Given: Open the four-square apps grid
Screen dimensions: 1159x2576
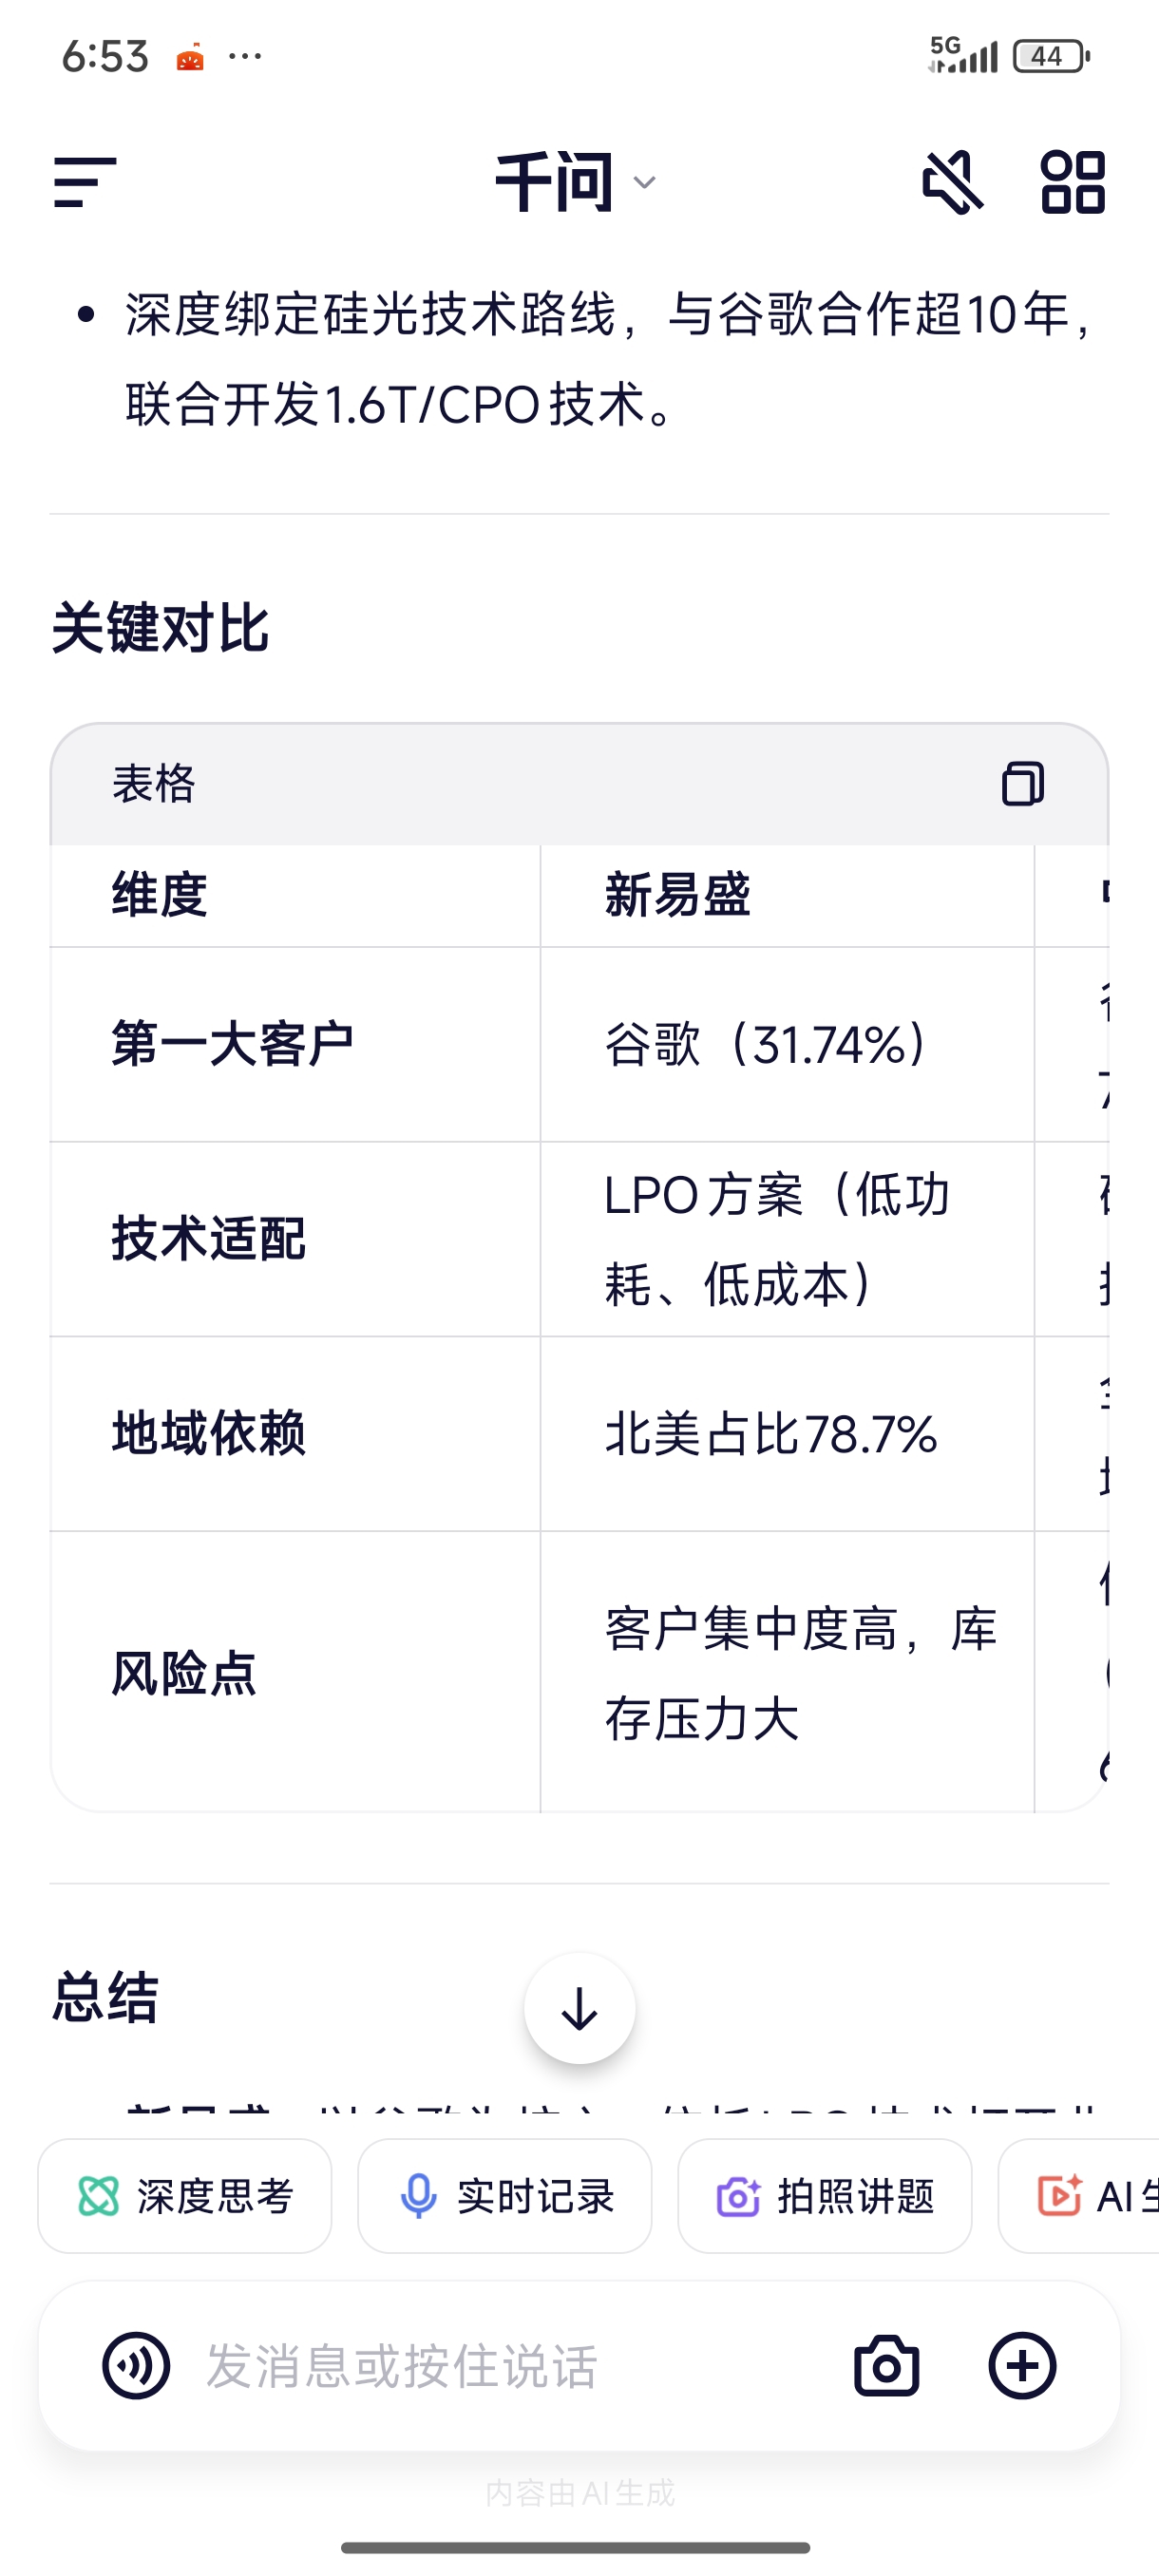Looking at the screenshot, I should click(x=1072, y=182).
